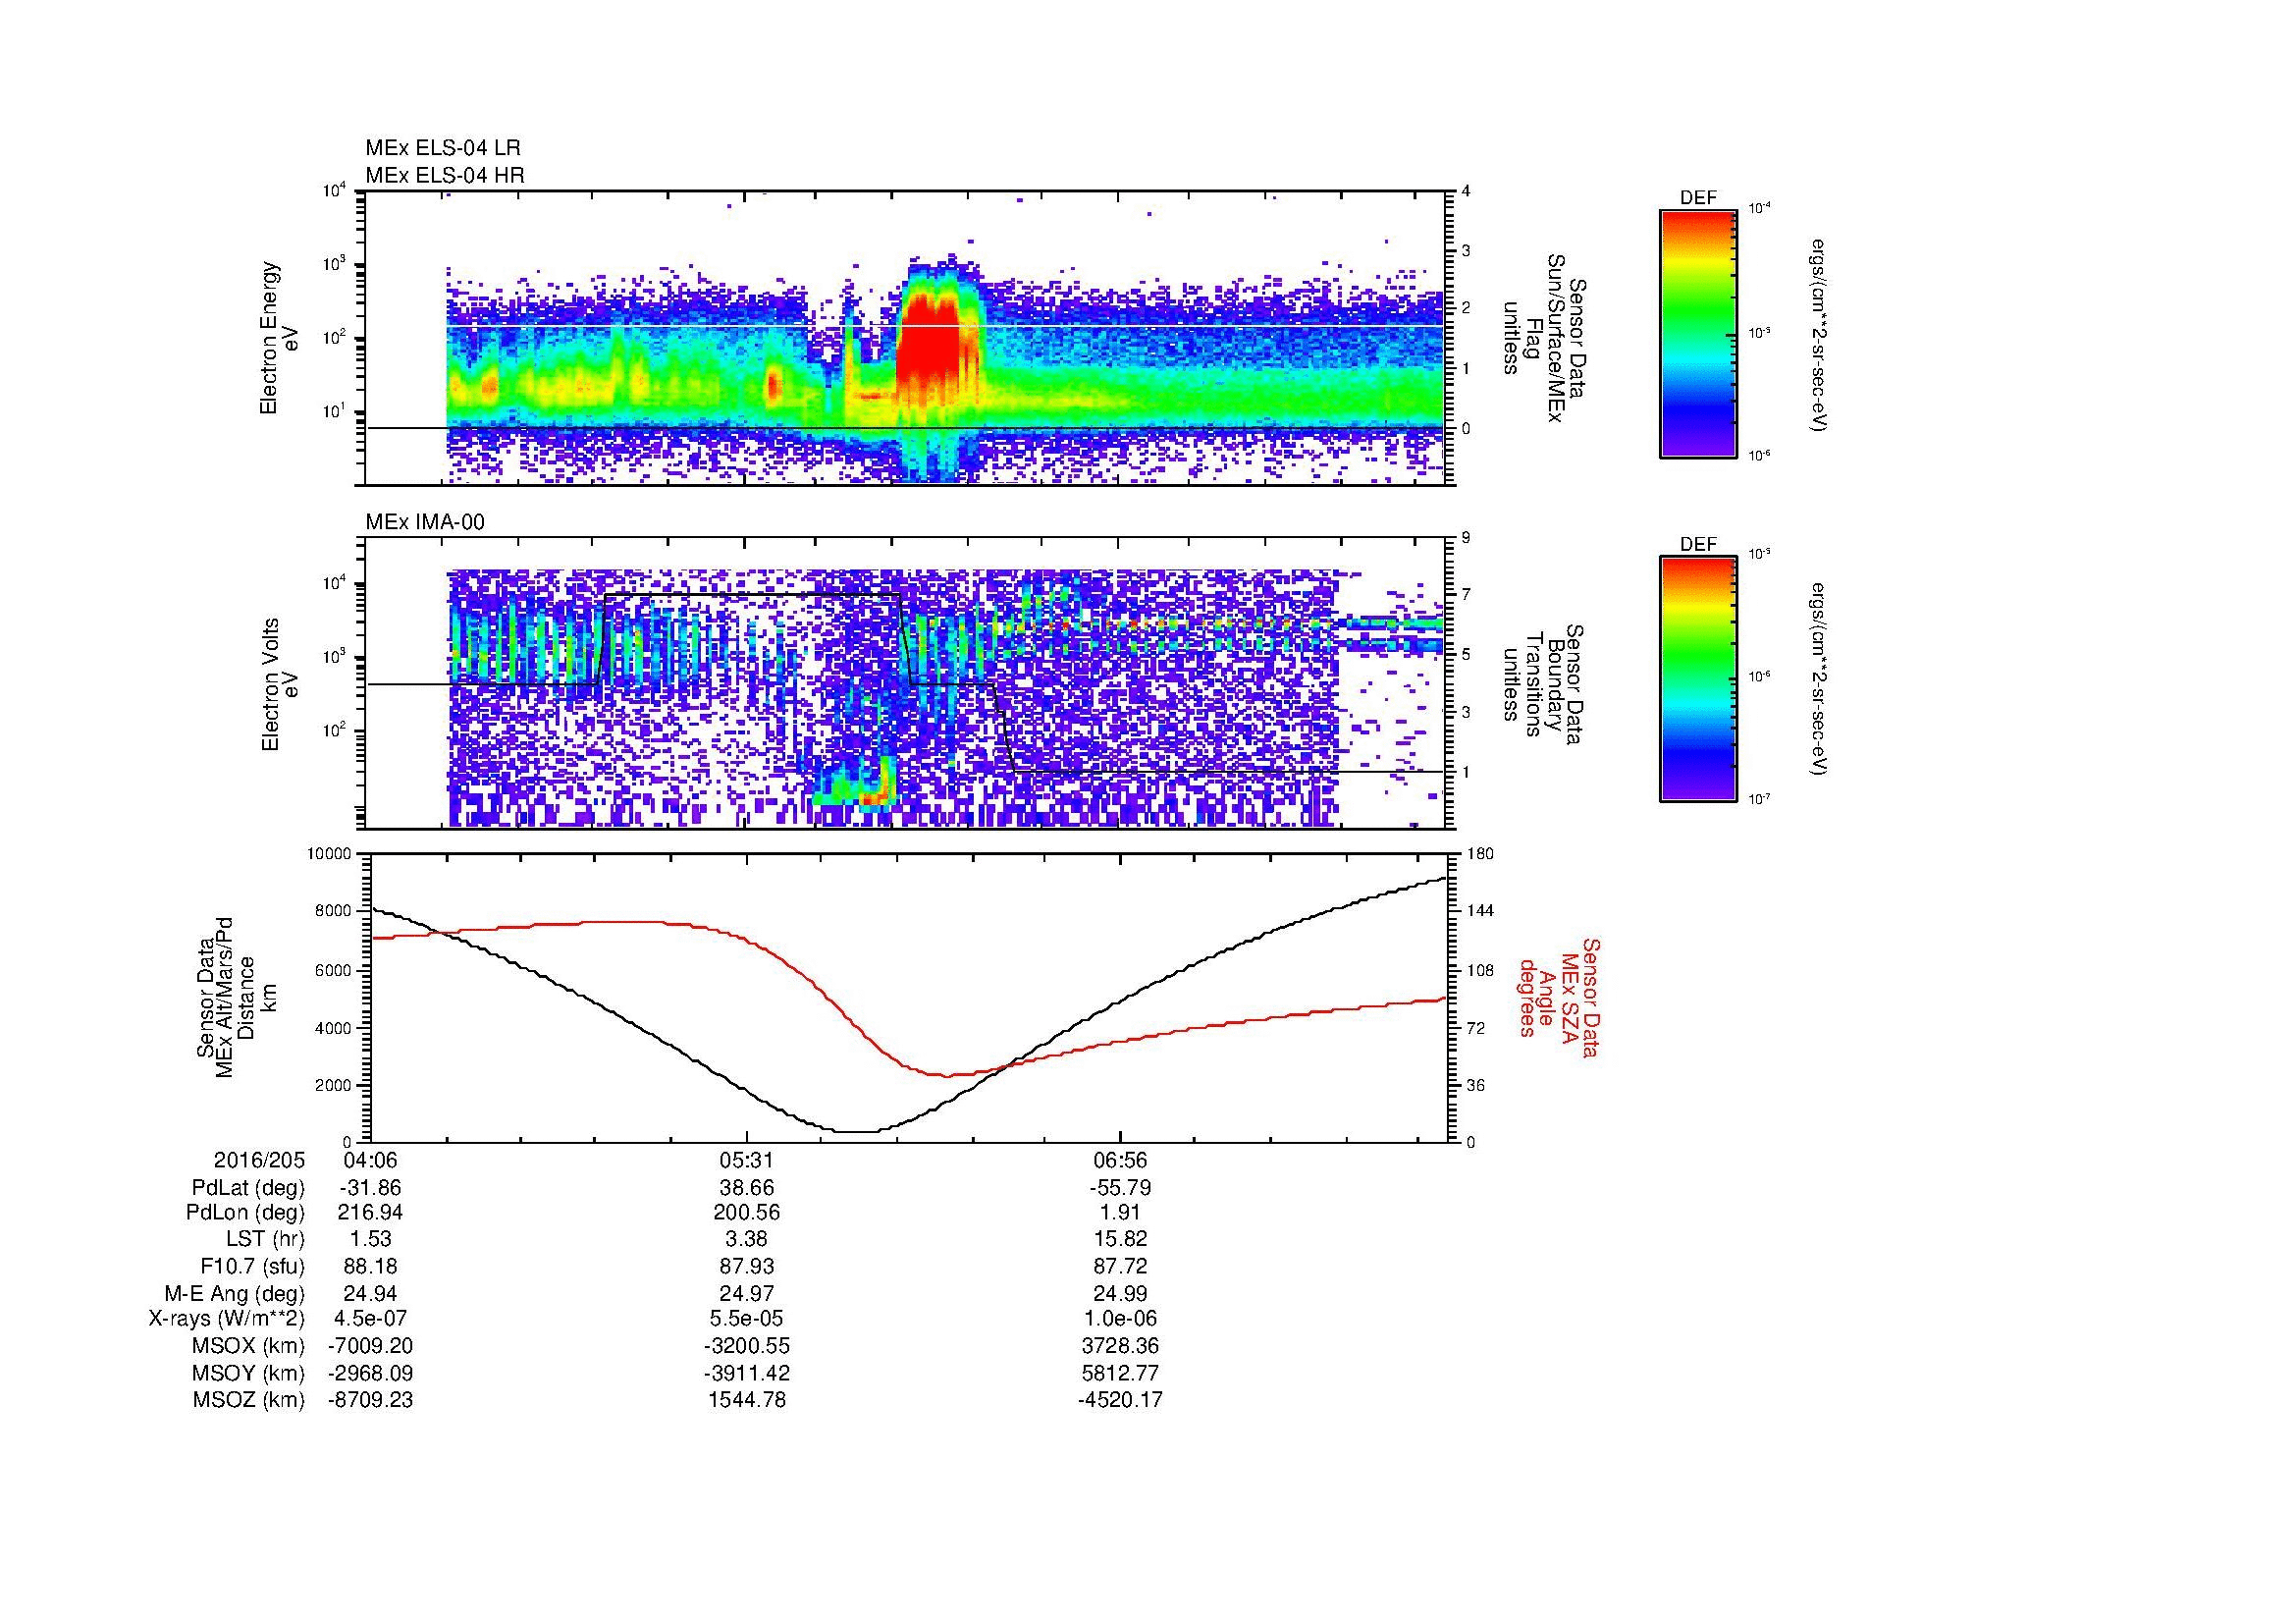2296x1623 pixels.
Task: Click the MSOY value '-3911.42'
Action: point(746,1373)
